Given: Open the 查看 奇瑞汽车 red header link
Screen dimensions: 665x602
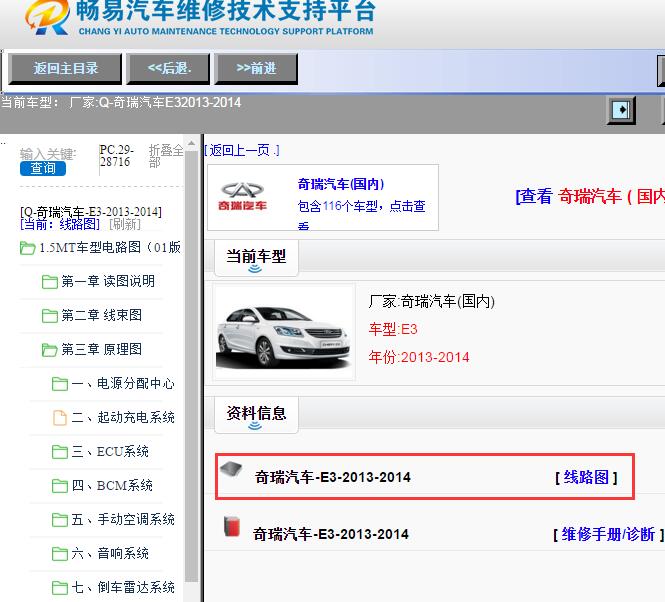Looking at the screenshot, I should (x=590, y=196).
